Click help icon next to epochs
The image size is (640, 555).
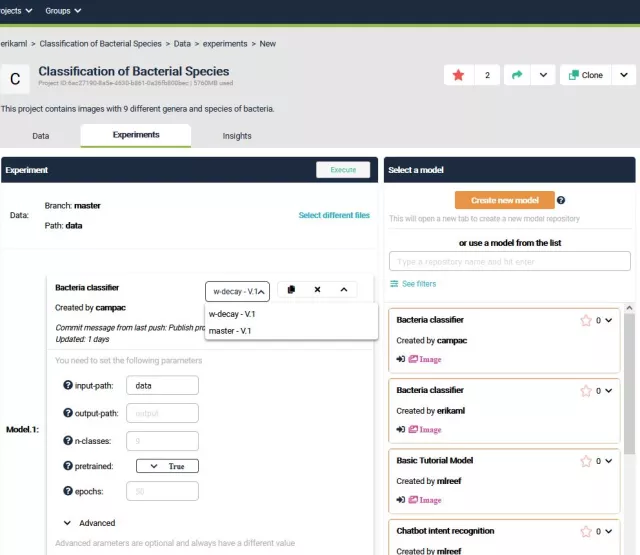[x=68, y=491]
